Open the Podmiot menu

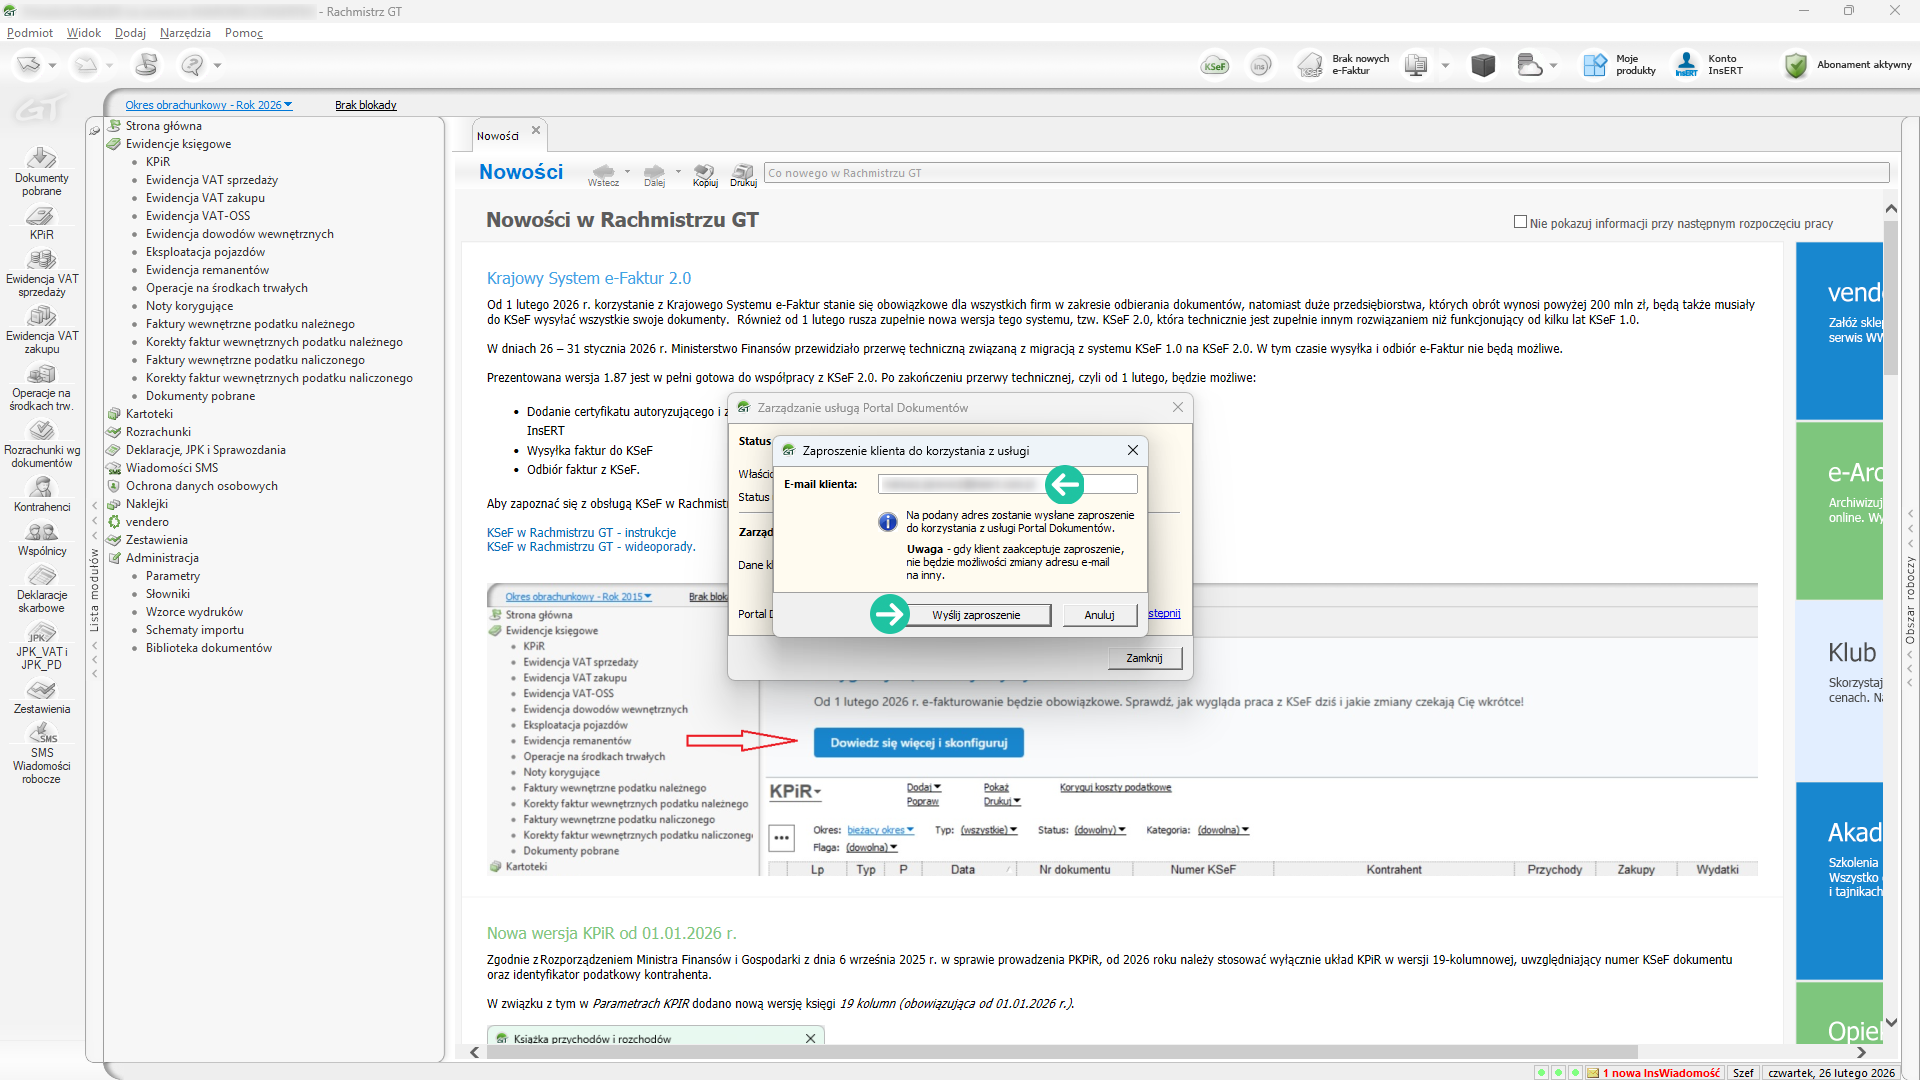click(30, 33)
